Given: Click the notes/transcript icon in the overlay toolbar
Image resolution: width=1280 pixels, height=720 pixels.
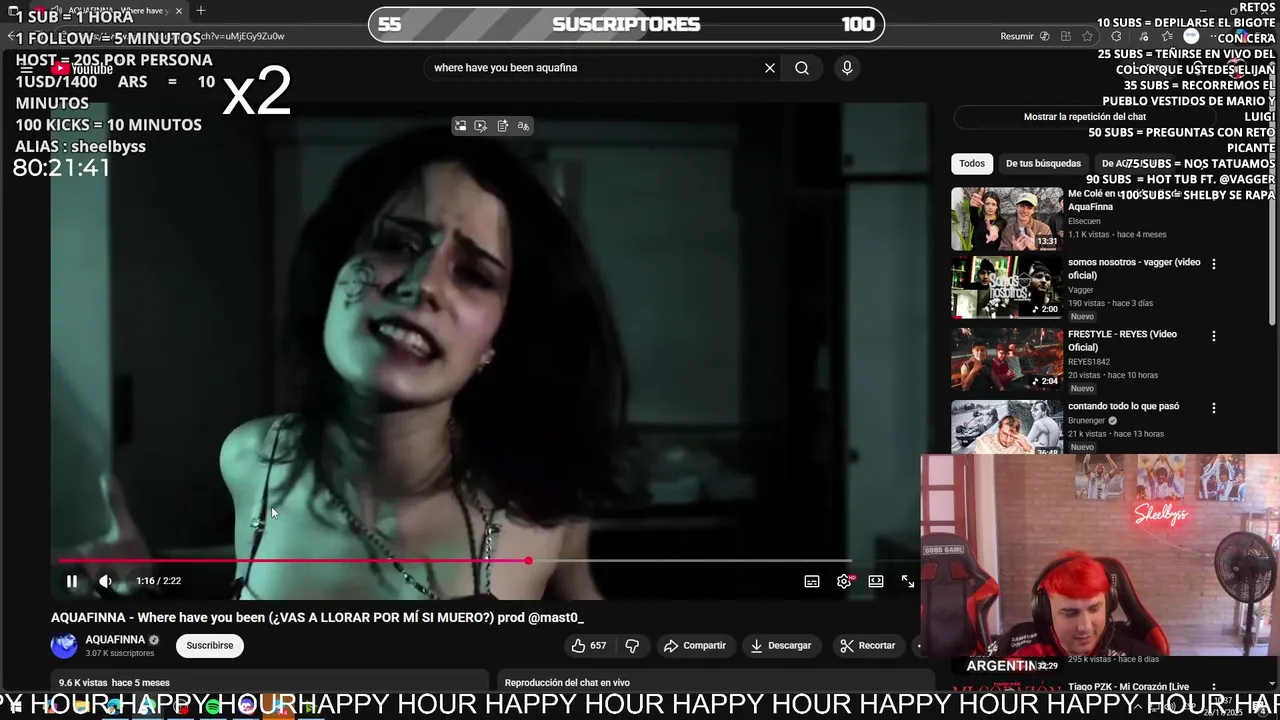Looking at the screenshot, I should click(502, 126).
